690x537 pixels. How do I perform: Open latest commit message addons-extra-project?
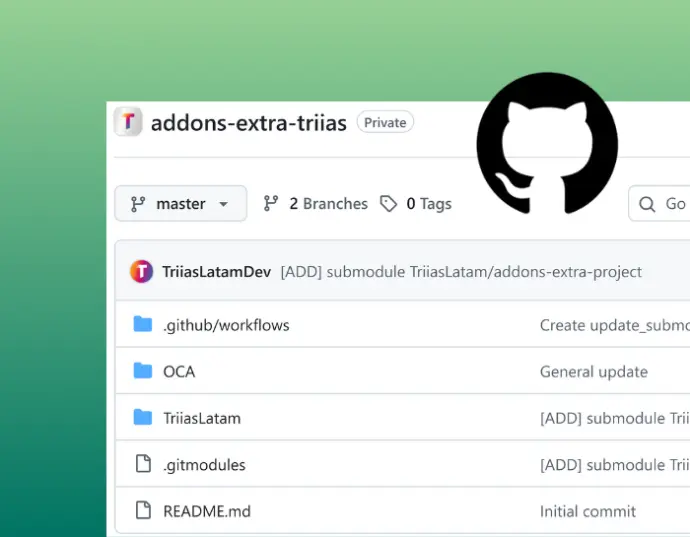coord(461,272)
